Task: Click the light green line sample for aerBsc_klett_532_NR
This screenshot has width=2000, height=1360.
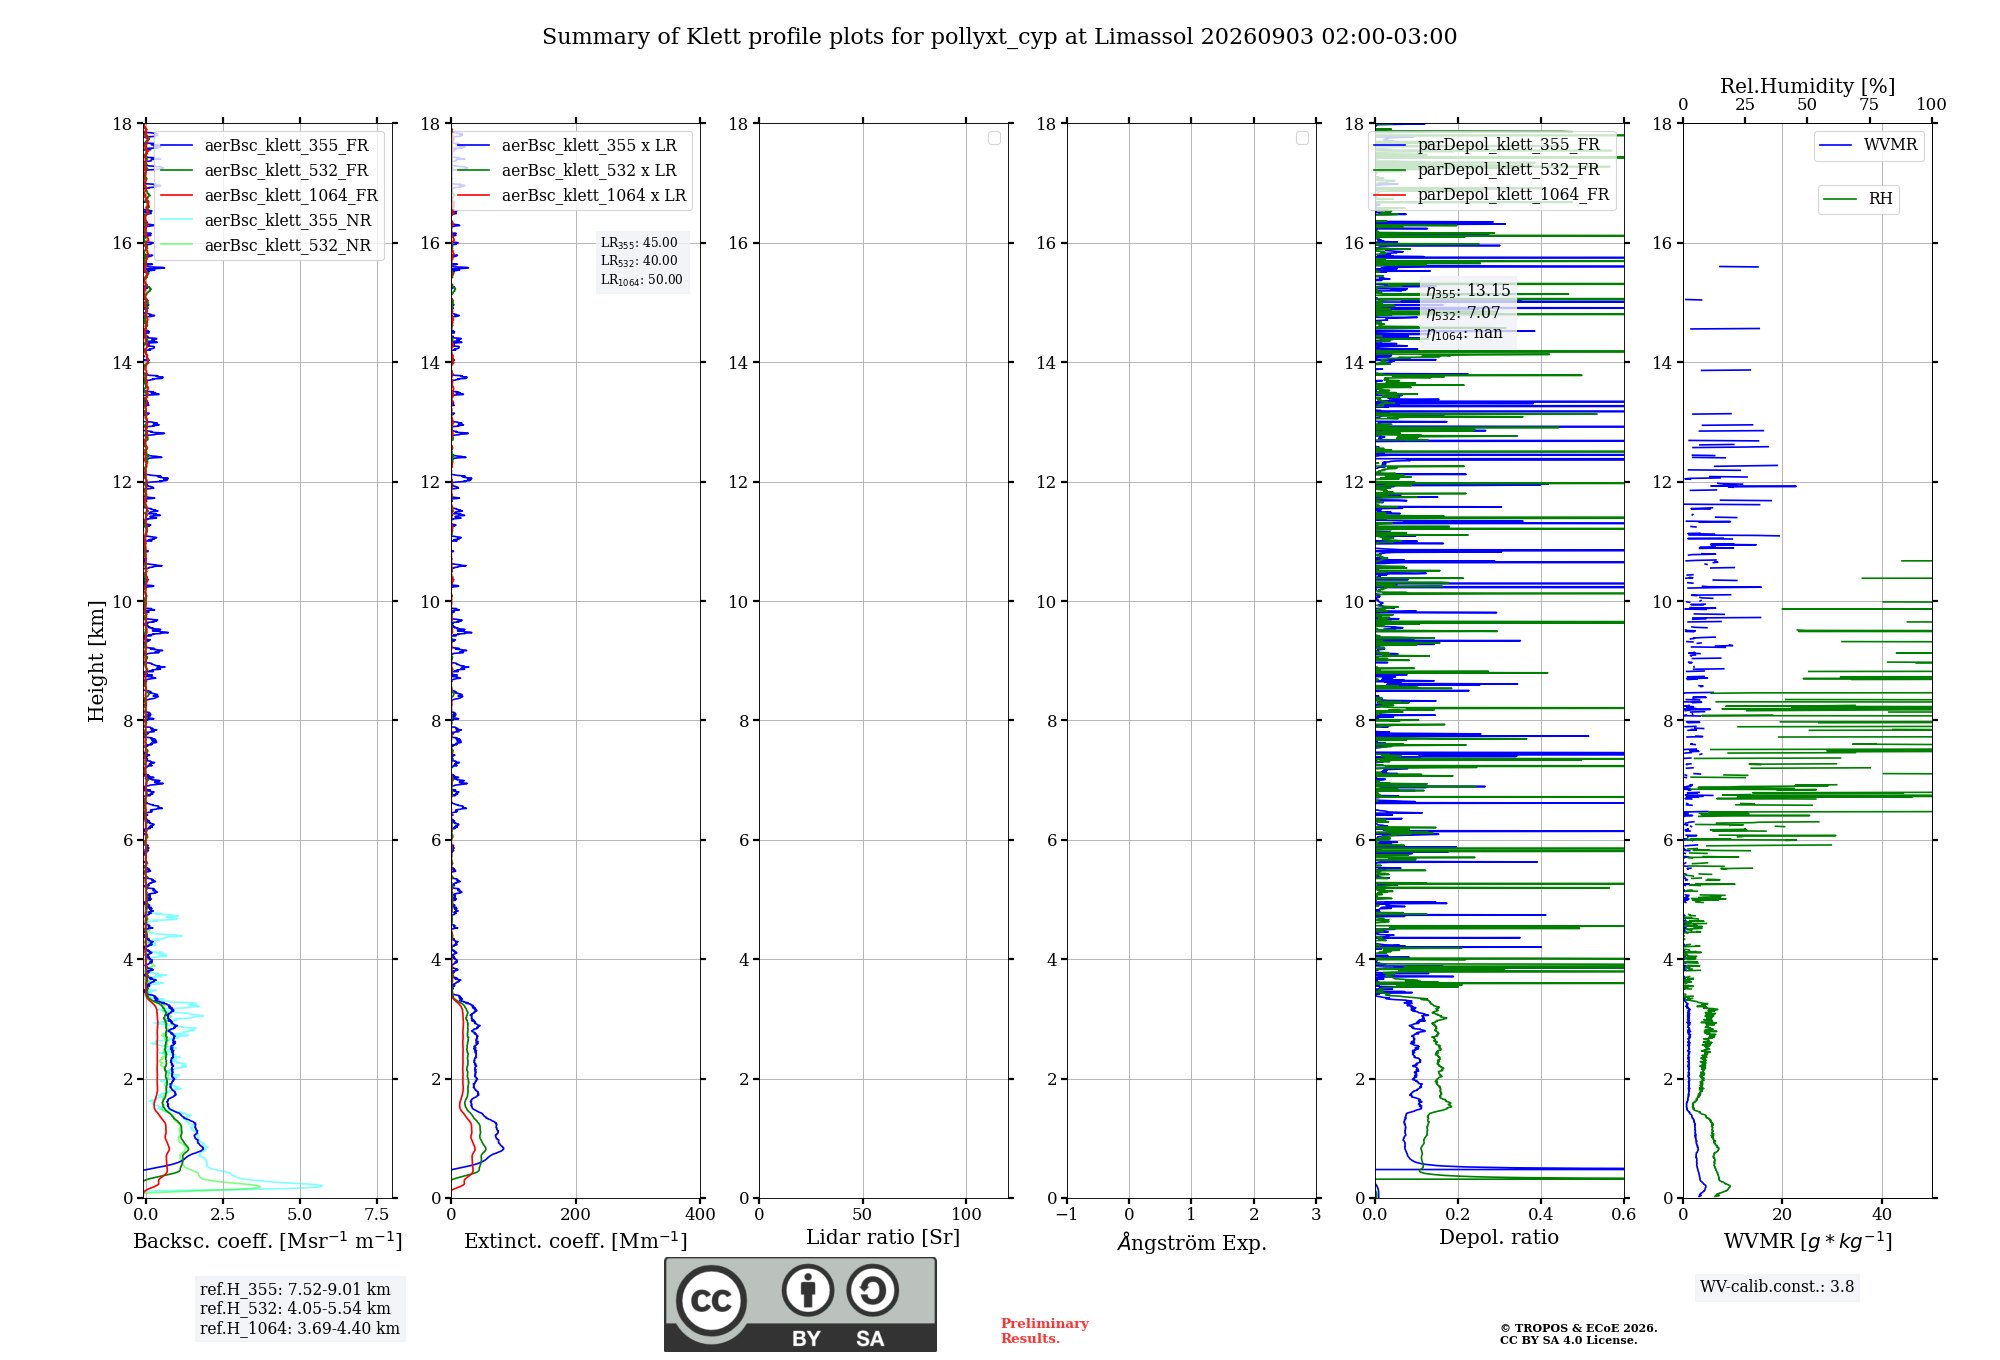Action: coord(176,246)
